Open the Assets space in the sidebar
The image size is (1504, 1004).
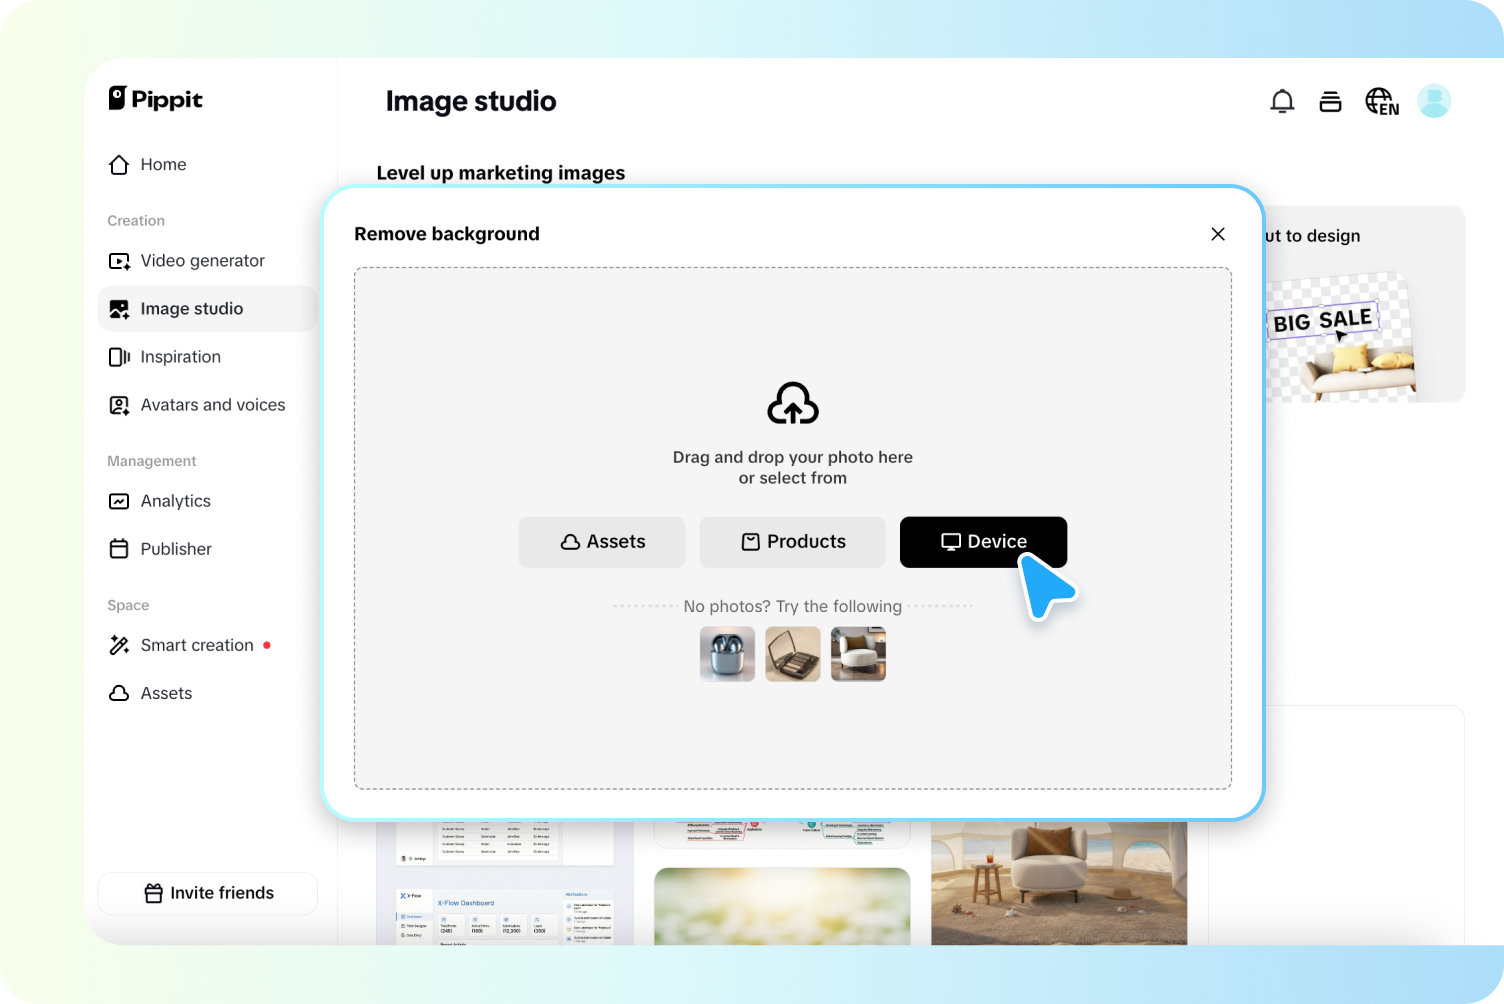(167, 693)
